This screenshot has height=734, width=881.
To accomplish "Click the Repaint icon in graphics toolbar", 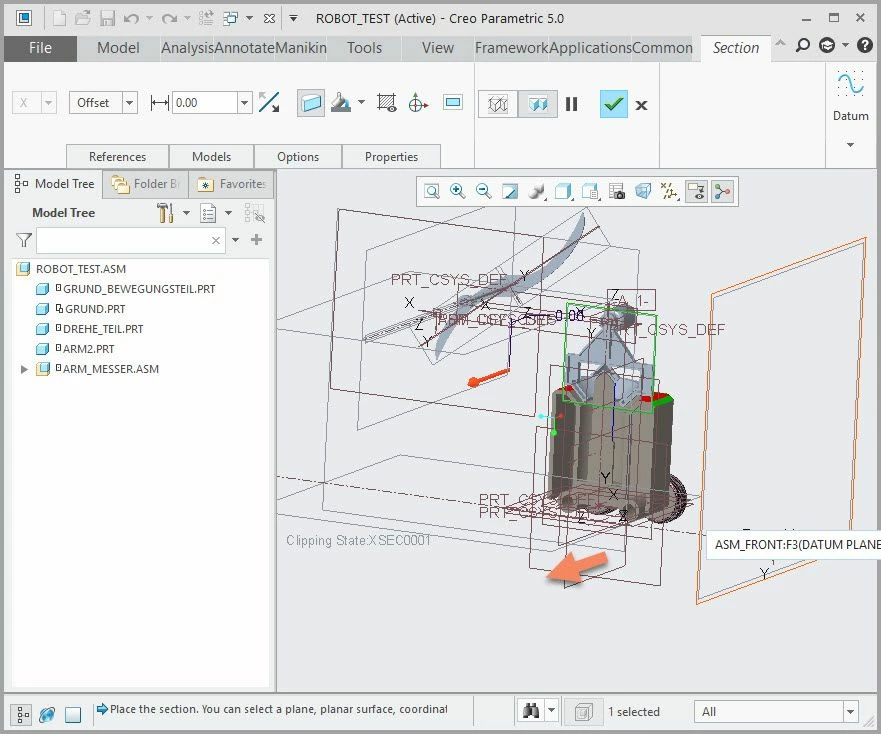I will pyautogui.click(x=510, y=192).
